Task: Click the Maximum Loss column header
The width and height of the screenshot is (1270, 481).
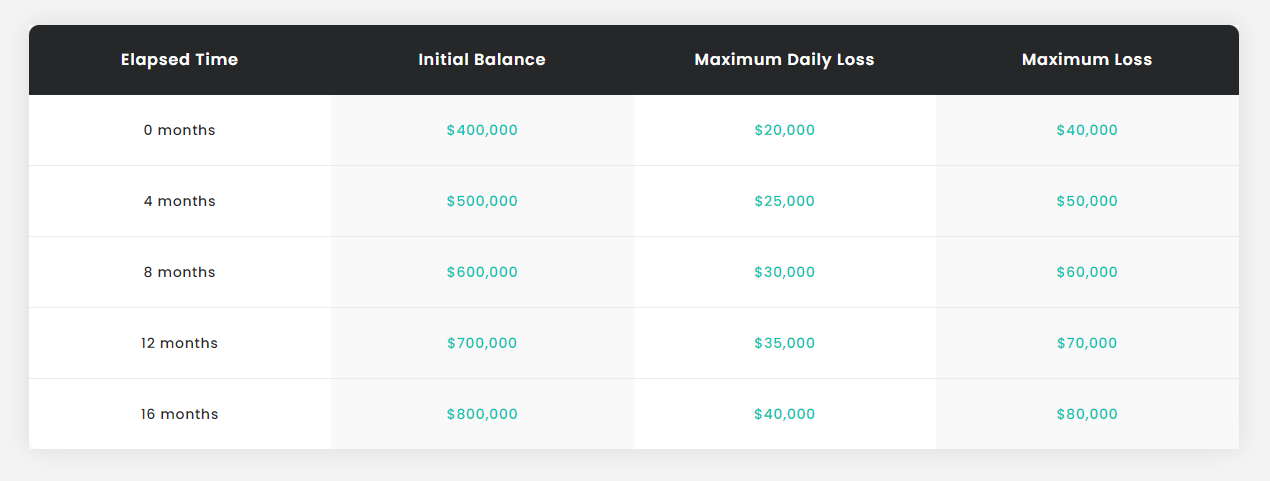Action: (1087, 60)
